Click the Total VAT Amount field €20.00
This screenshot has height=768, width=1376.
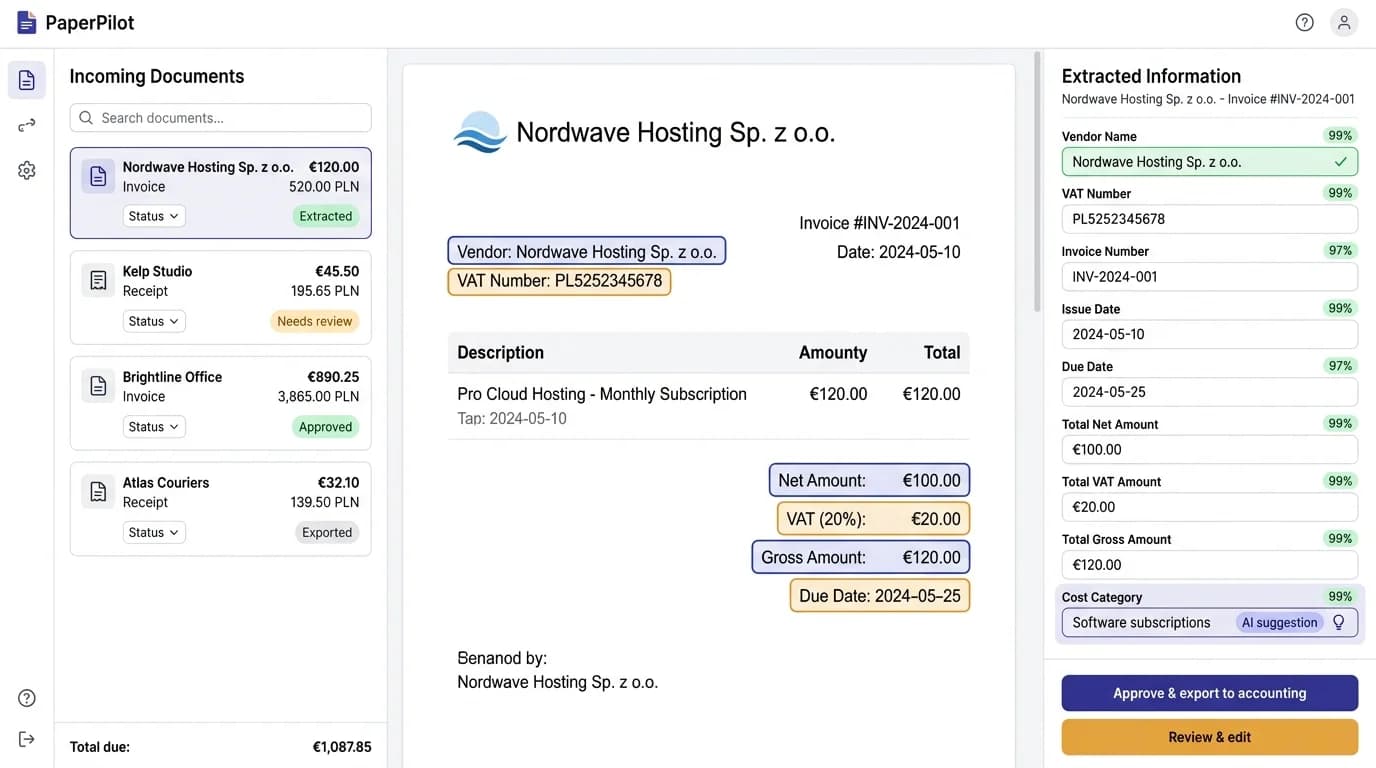[1209, 507]
